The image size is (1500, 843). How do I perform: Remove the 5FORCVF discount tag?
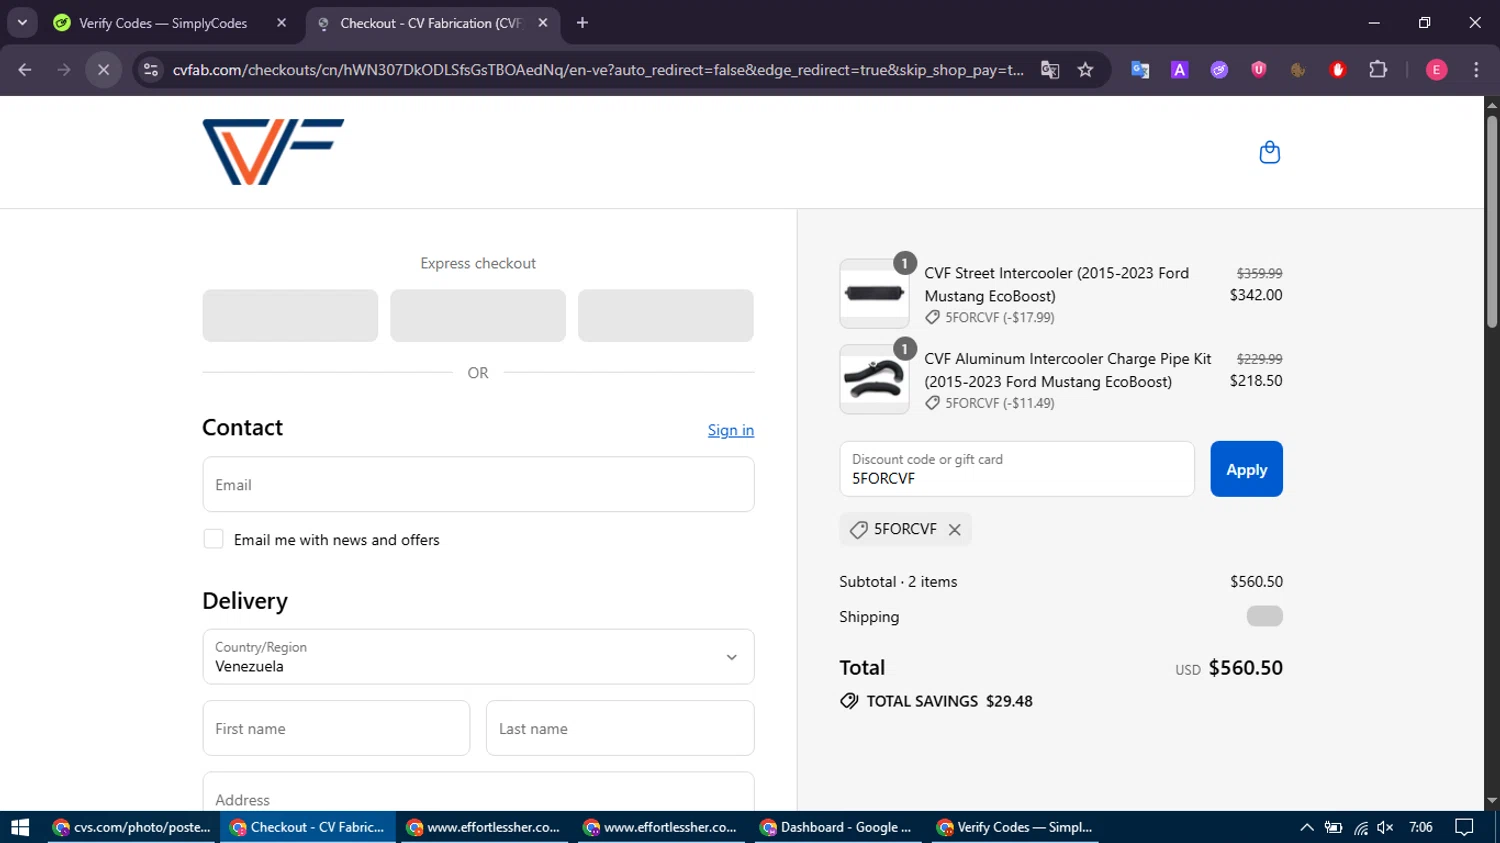click(x=955, y=530)
